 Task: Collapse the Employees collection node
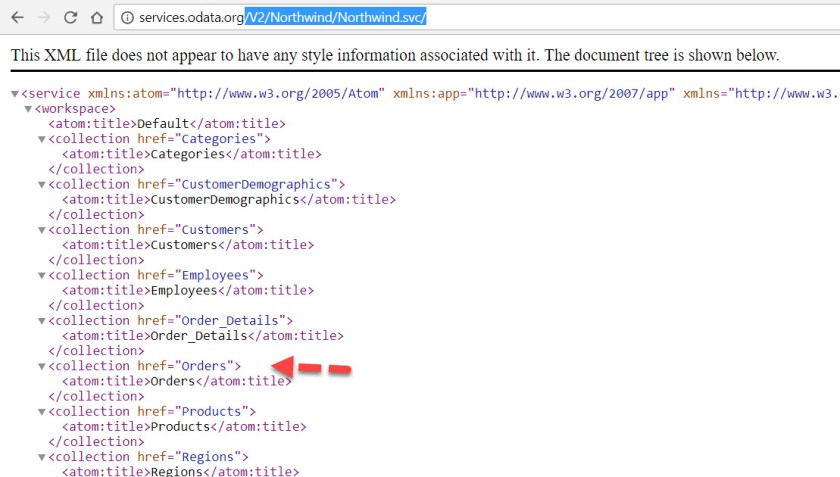click(x=42, y=276)
